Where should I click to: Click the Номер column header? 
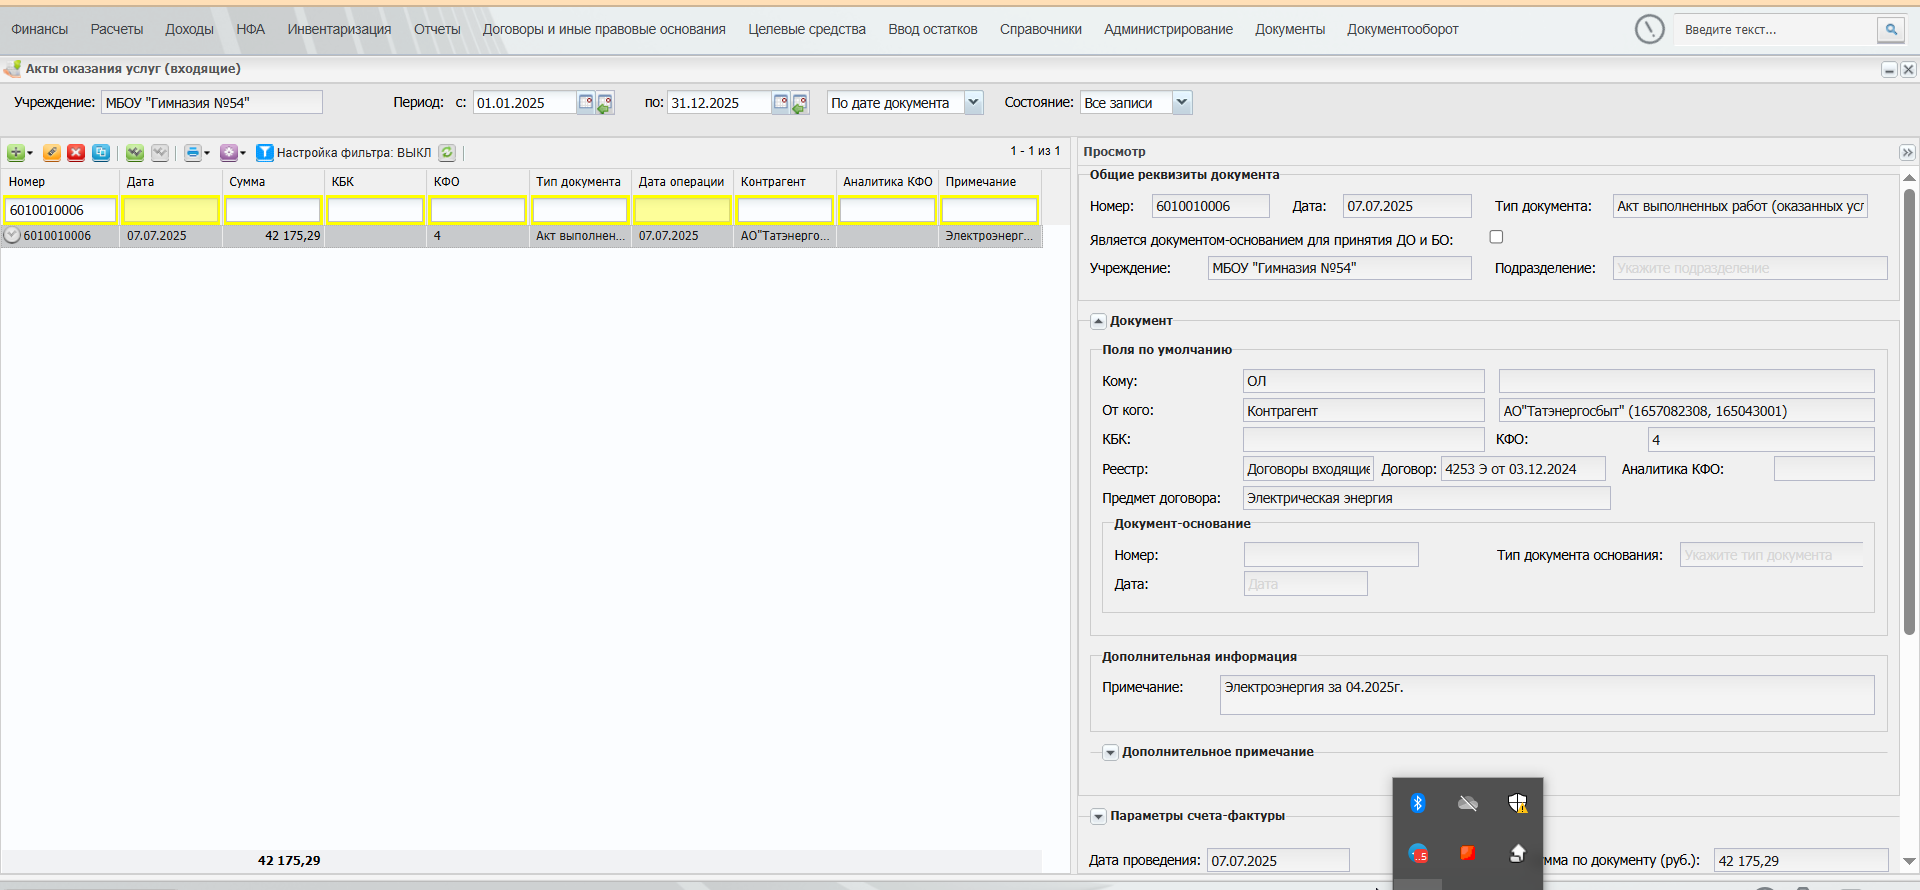click(x=61, y=182)
